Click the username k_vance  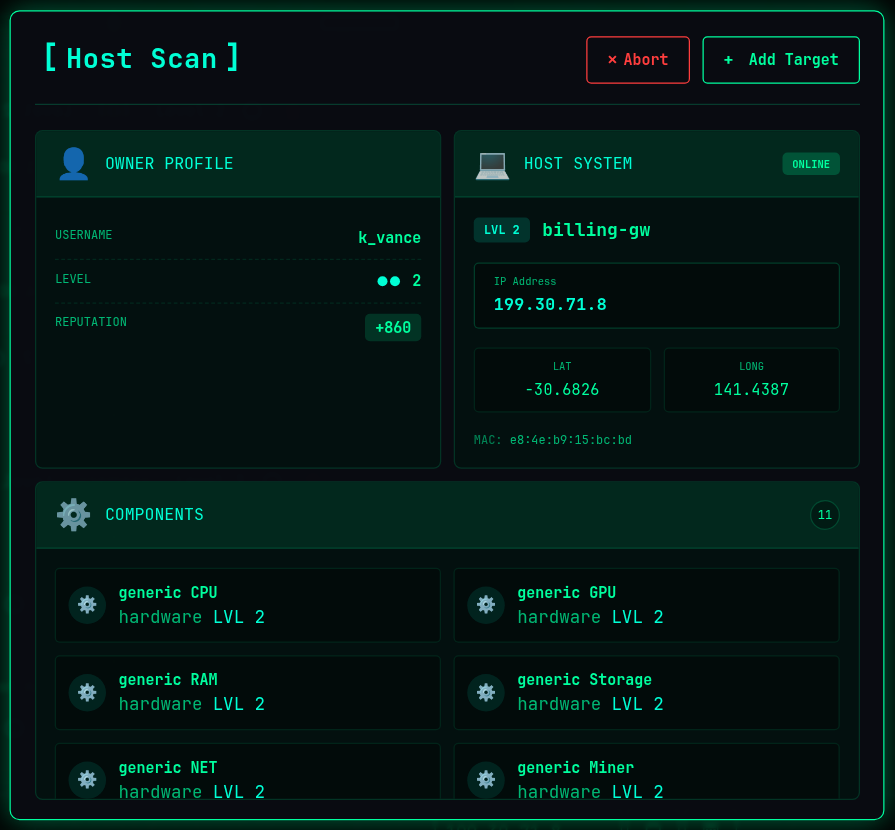click(389, 237)
